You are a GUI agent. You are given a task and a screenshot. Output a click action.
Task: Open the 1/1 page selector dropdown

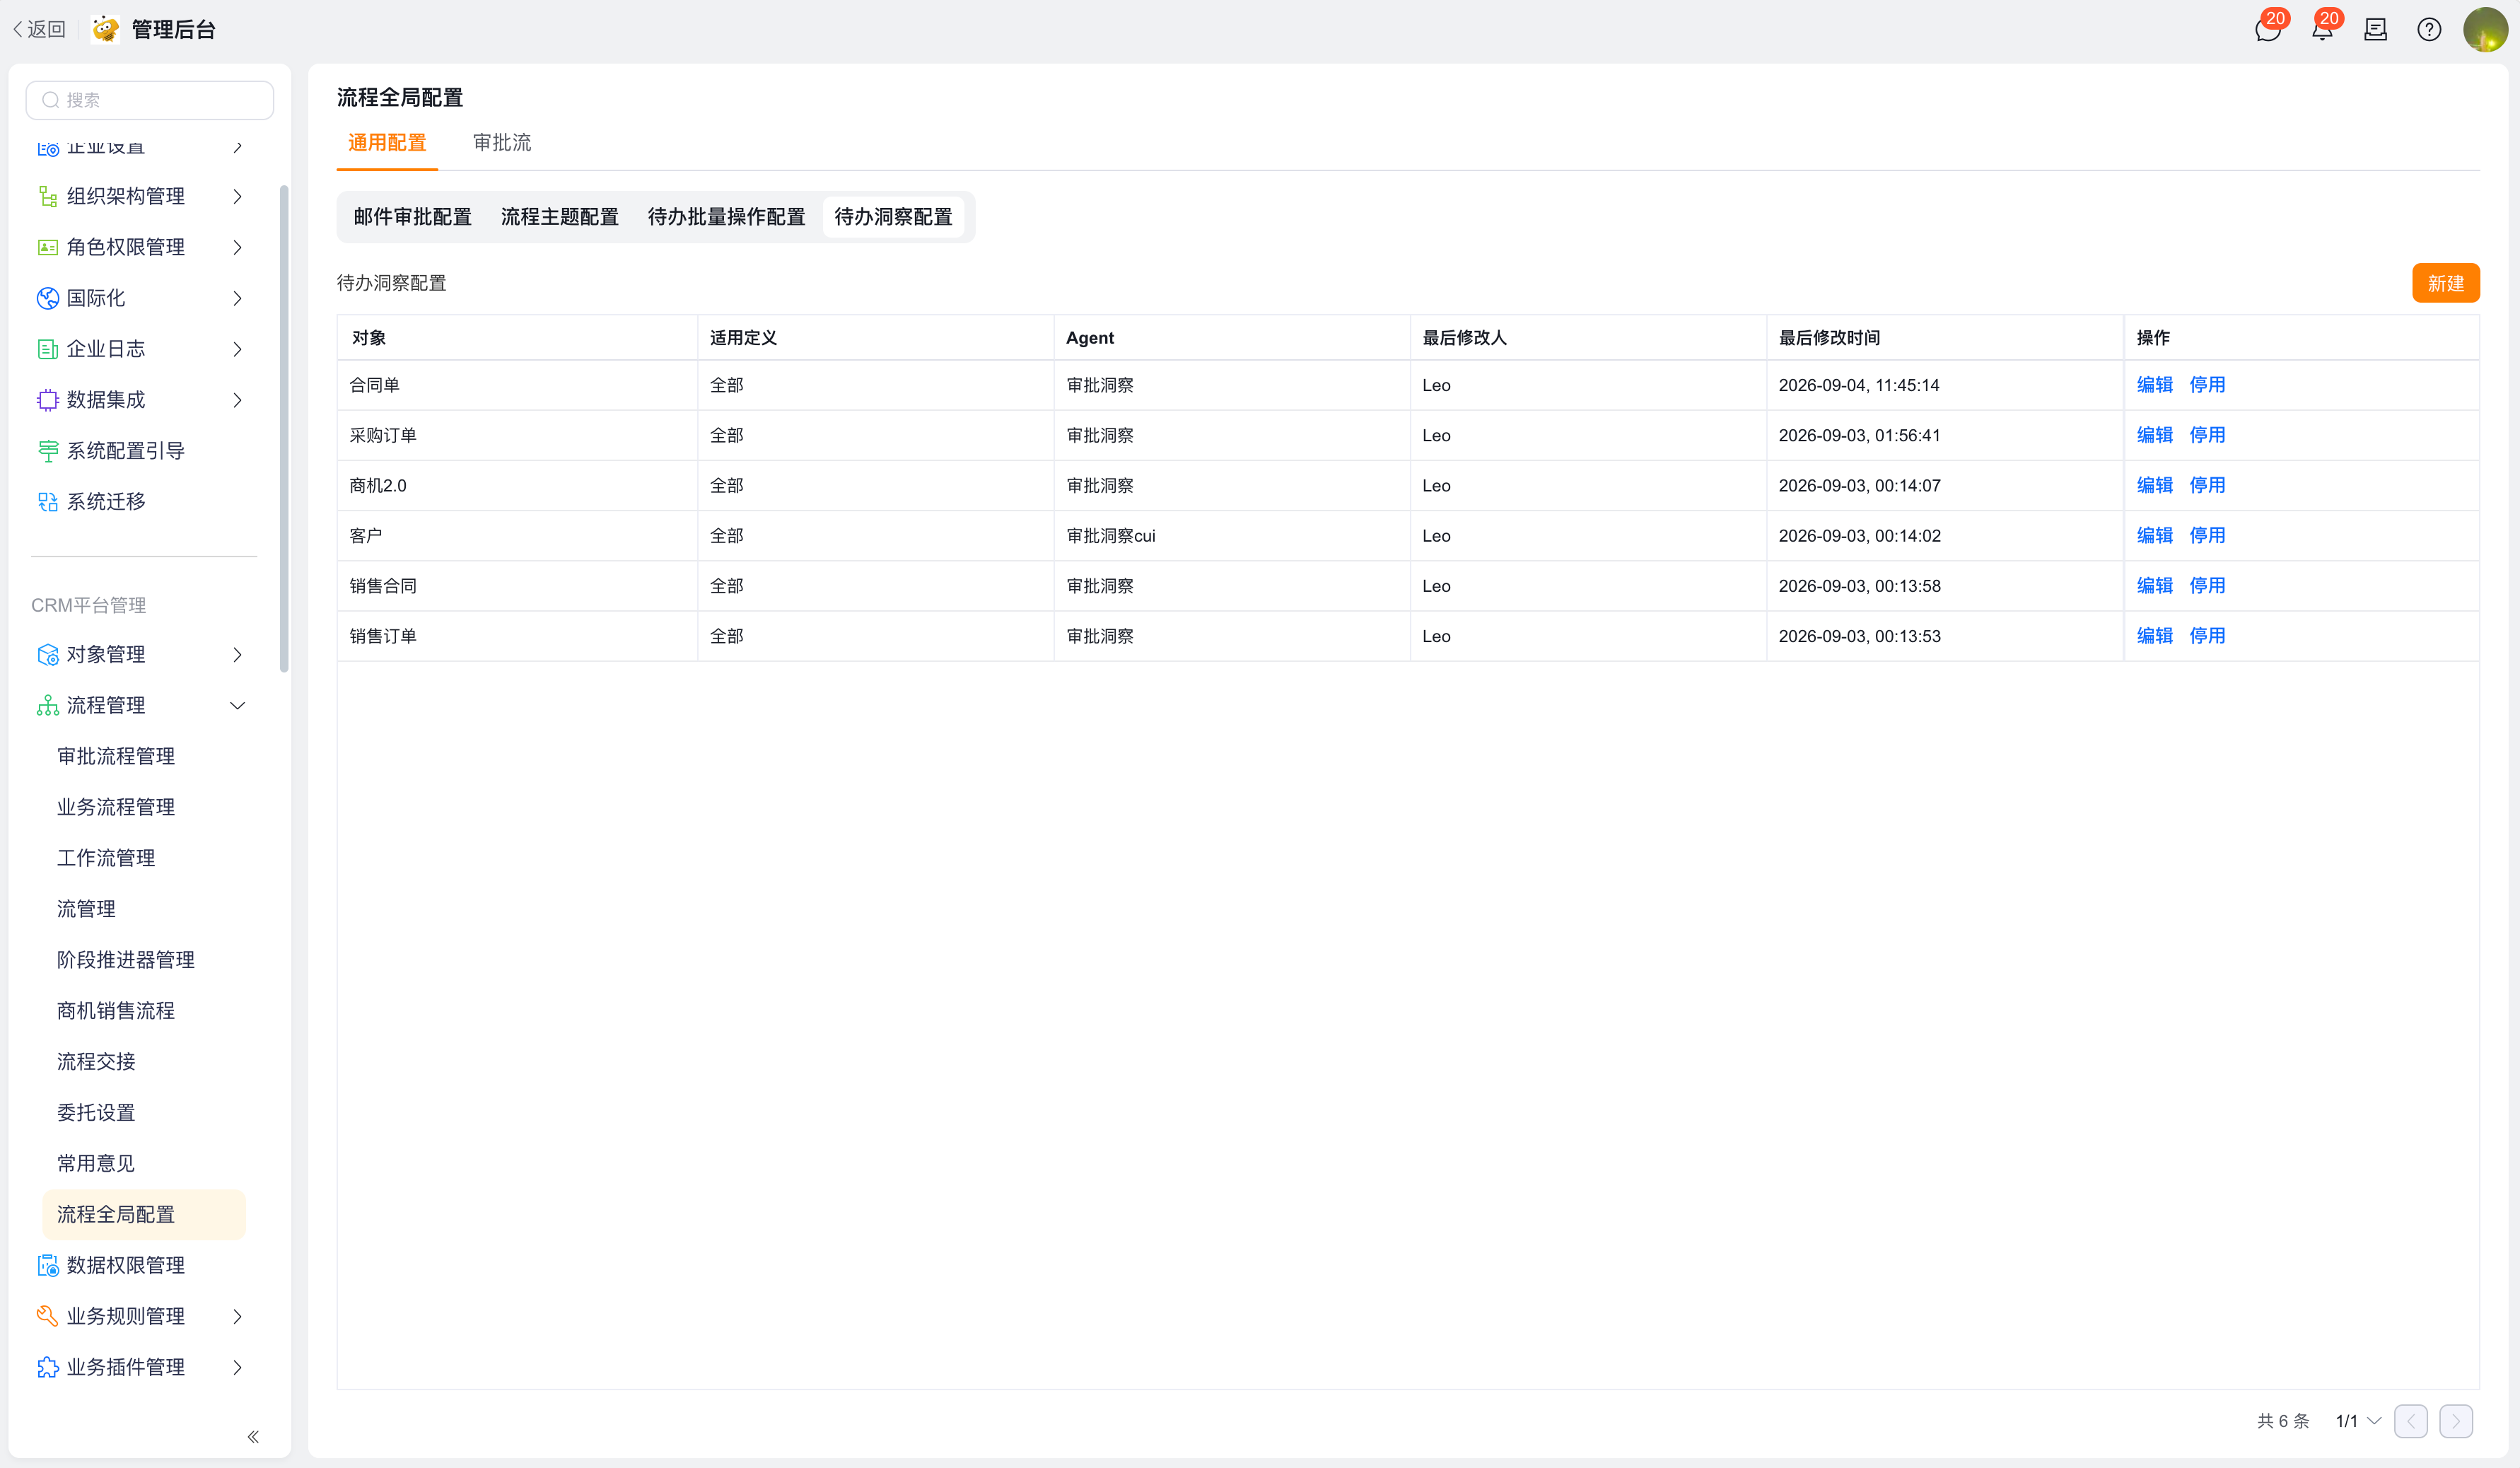(2358, 1421)
